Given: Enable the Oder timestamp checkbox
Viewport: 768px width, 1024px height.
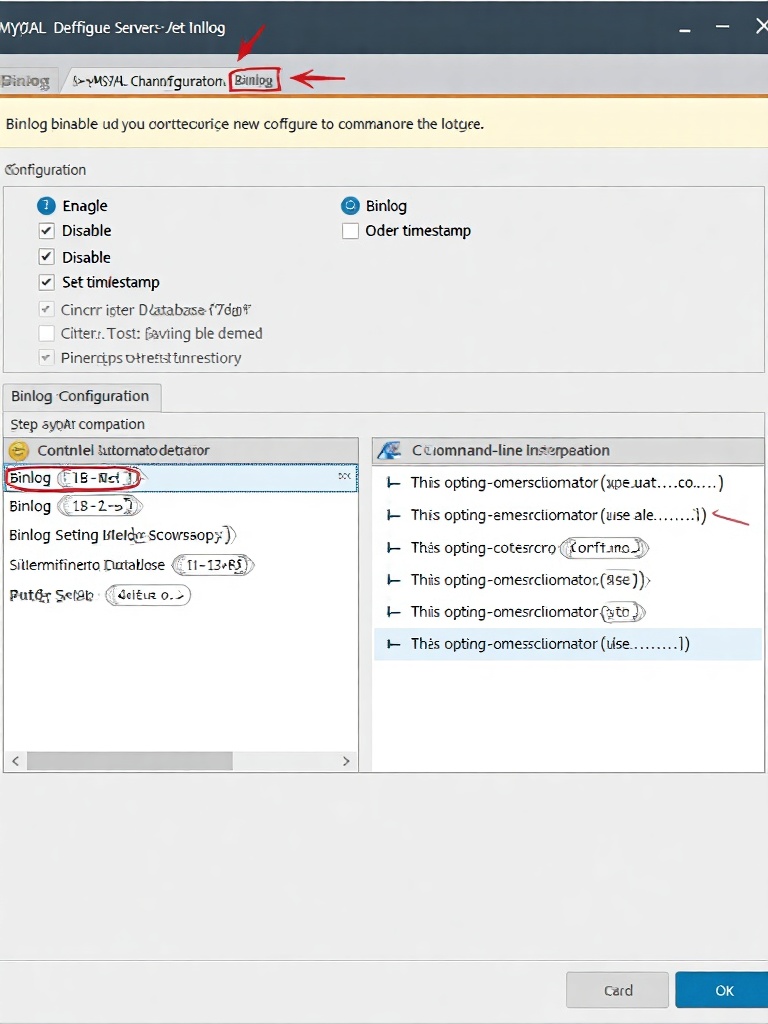Looking at the screenshot, I should (350, 230).
